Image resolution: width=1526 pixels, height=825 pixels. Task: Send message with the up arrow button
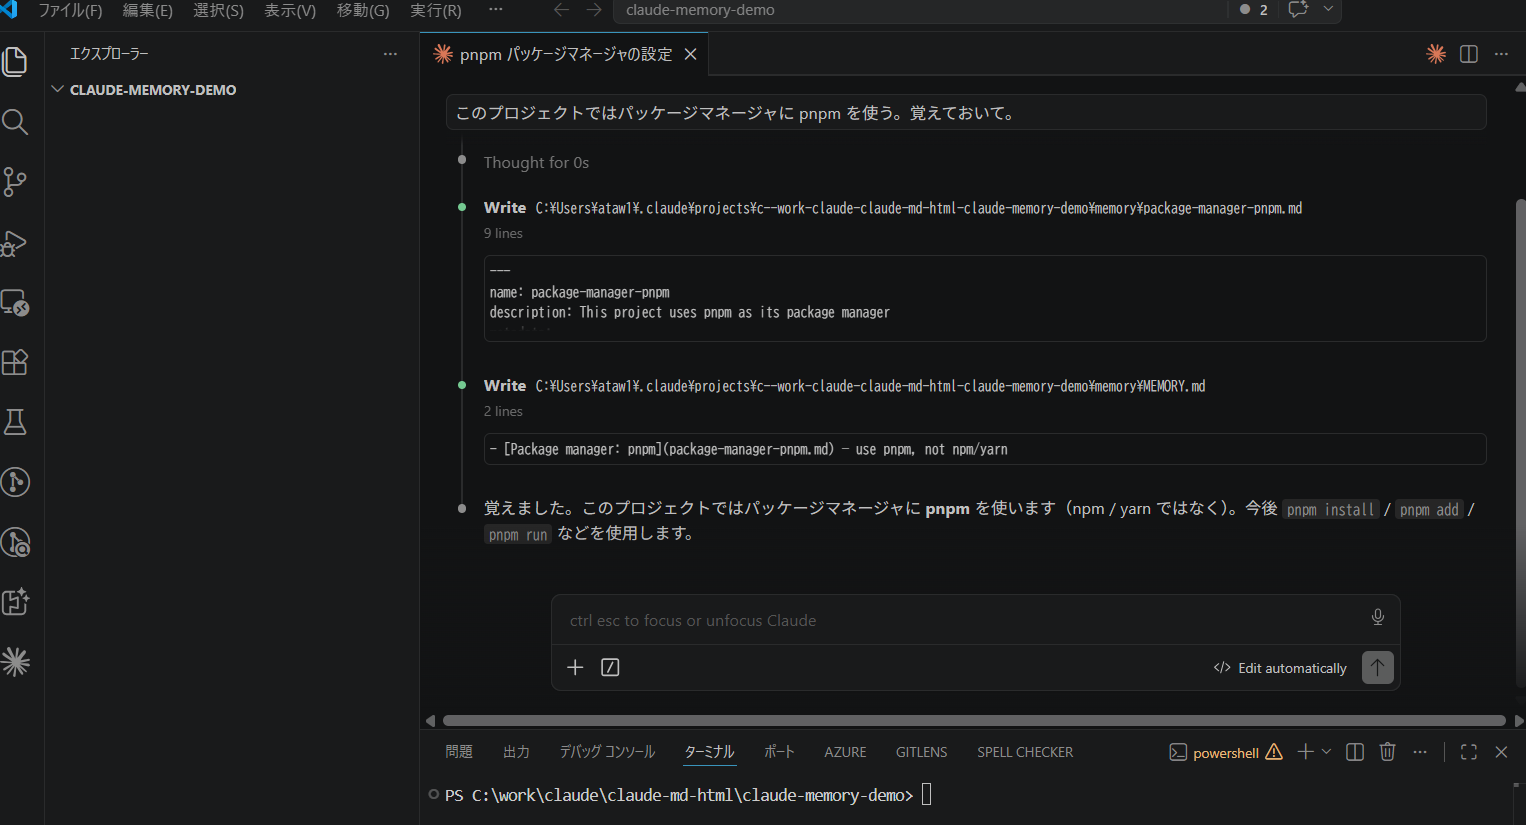[1377, 667]
